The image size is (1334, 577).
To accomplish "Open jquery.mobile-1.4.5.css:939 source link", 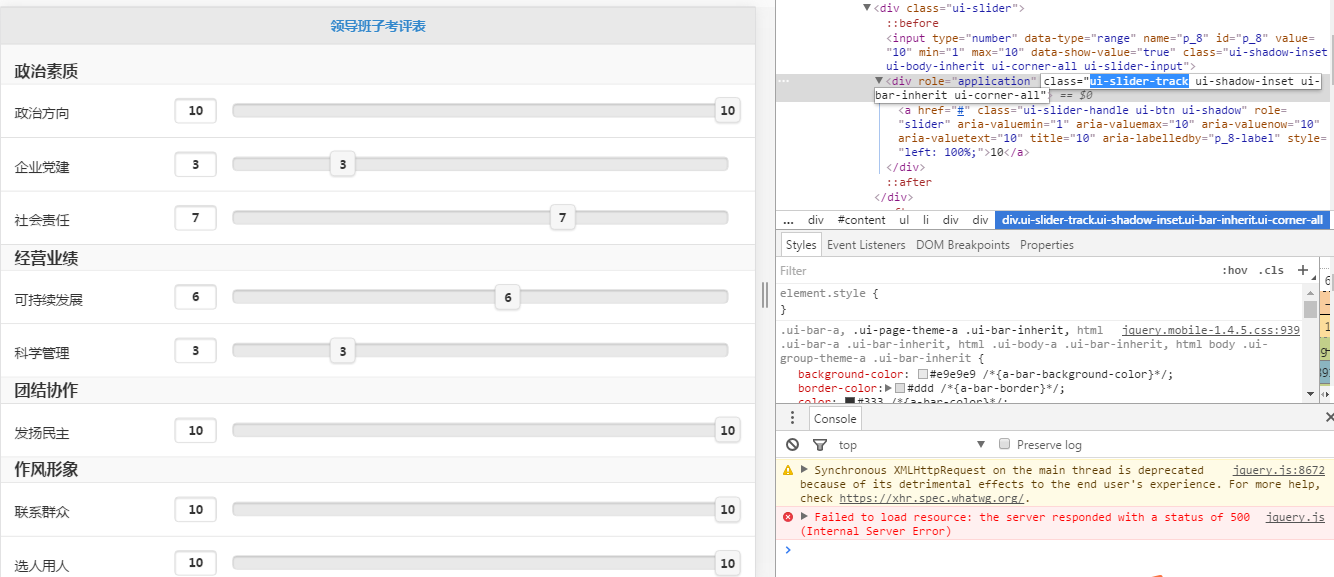I will [1211, 330].
